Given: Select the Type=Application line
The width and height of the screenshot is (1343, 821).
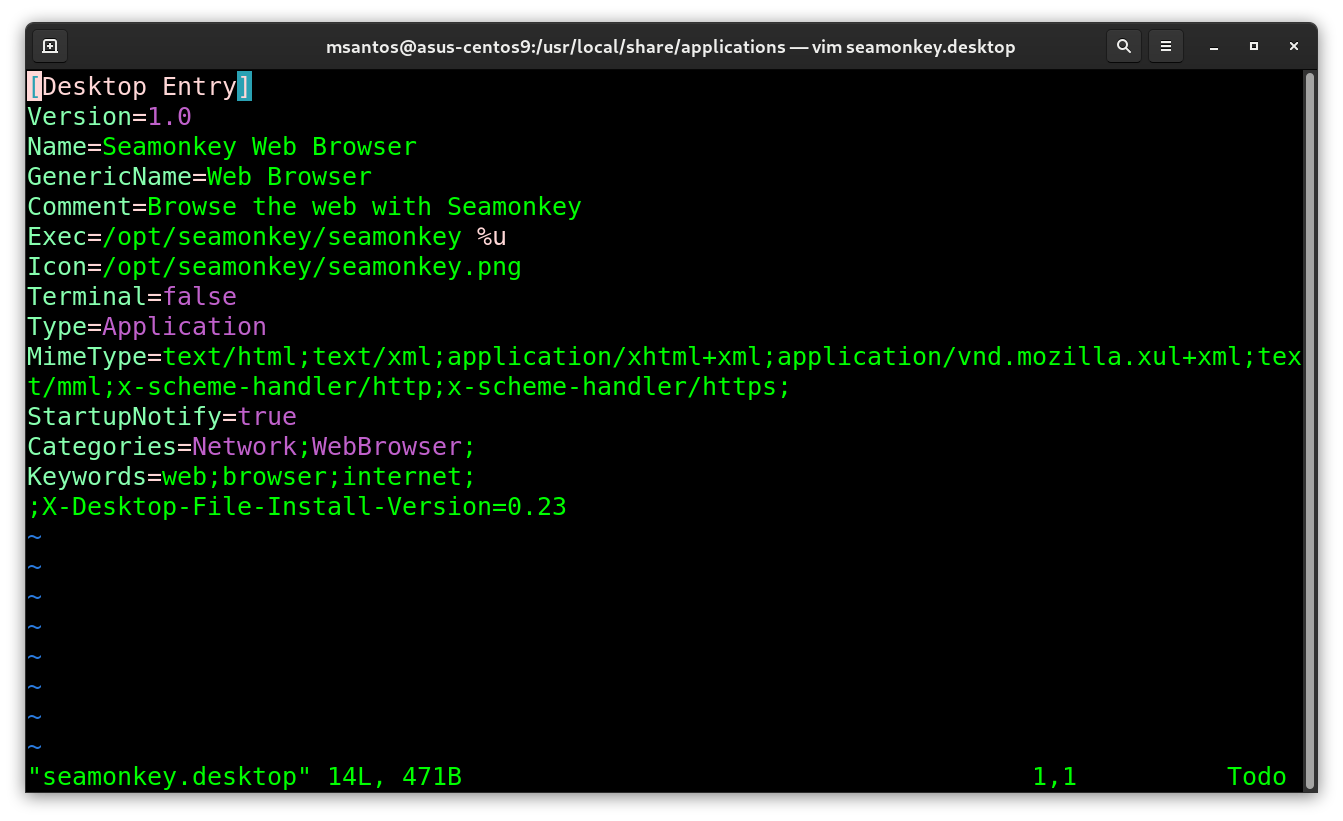Looking at the screenshot, I should 147,327.
